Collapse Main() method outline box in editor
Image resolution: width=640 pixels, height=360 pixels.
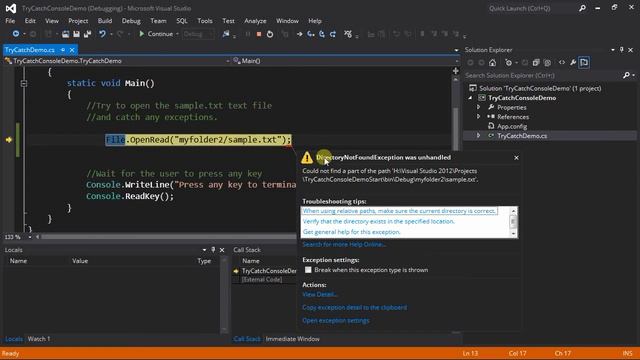point(24,83)
